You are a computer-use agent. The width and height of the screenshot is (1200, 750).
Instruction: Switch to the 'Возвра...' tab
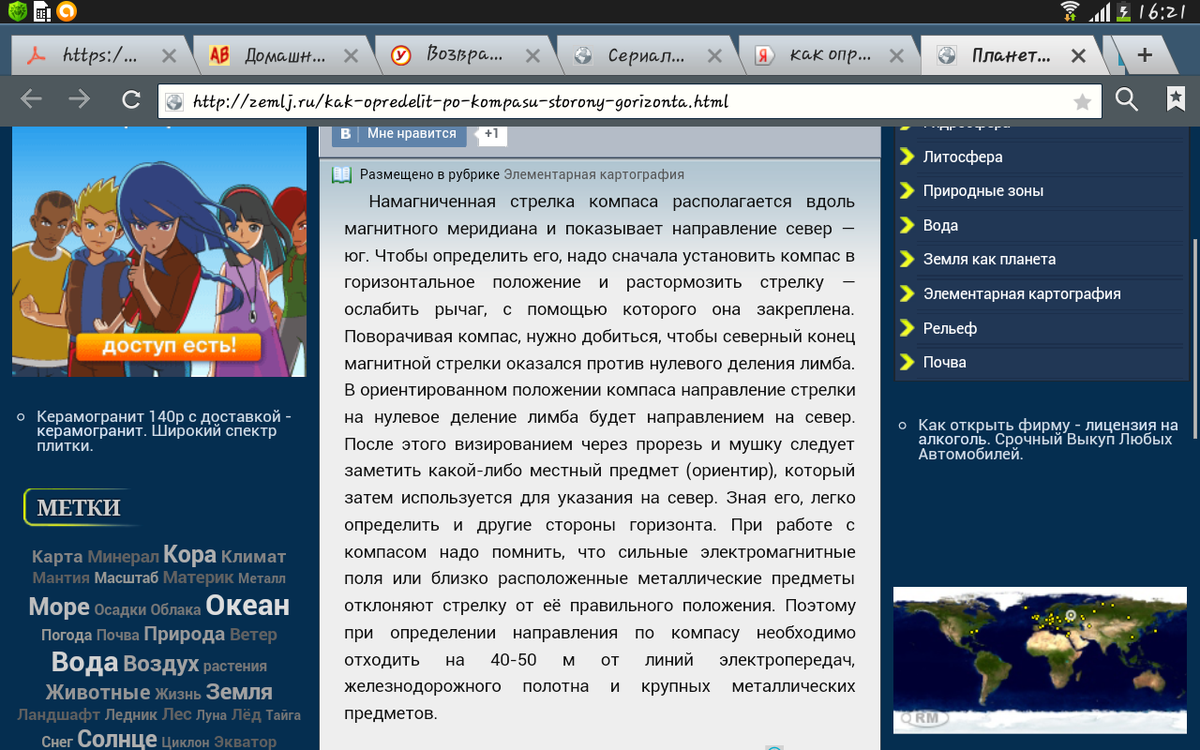click(464, 56)
